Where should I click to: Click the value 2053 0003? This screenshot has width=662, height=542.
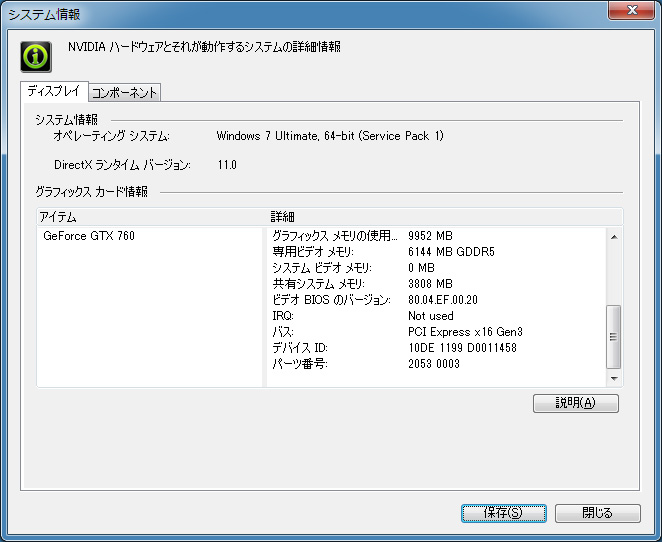(x=434, y=363)
